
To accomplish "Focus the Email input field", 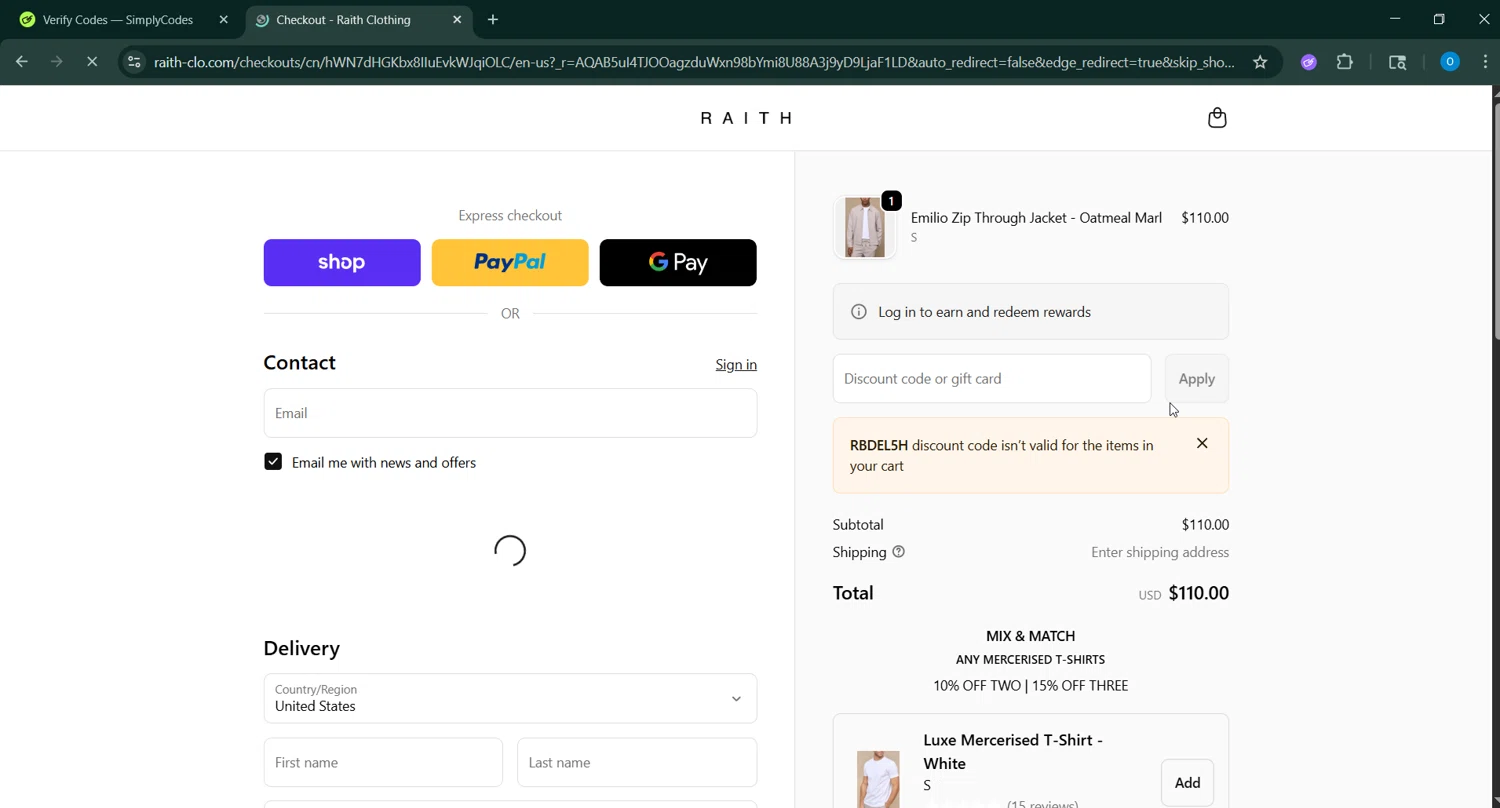I will coord(510,413).
